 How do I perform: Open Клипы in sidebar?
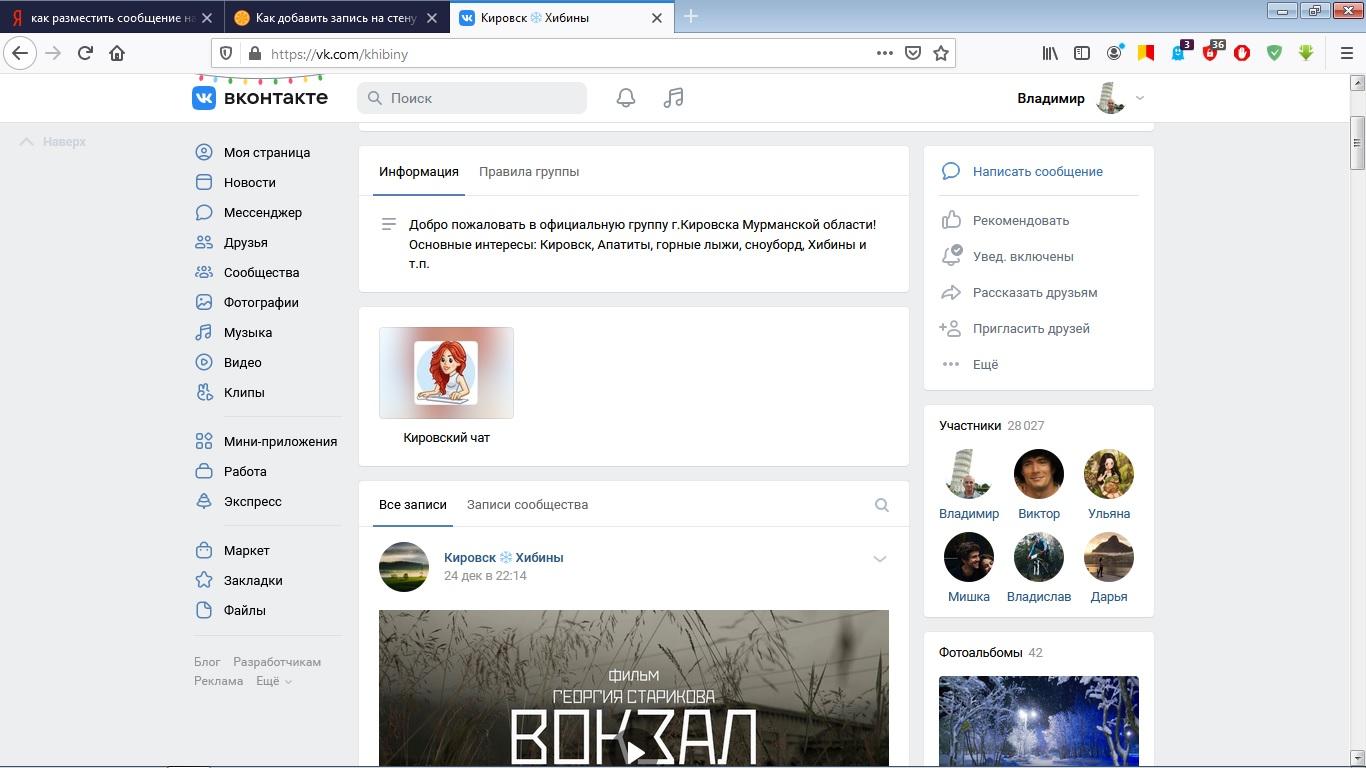click(x=244, y=392)
